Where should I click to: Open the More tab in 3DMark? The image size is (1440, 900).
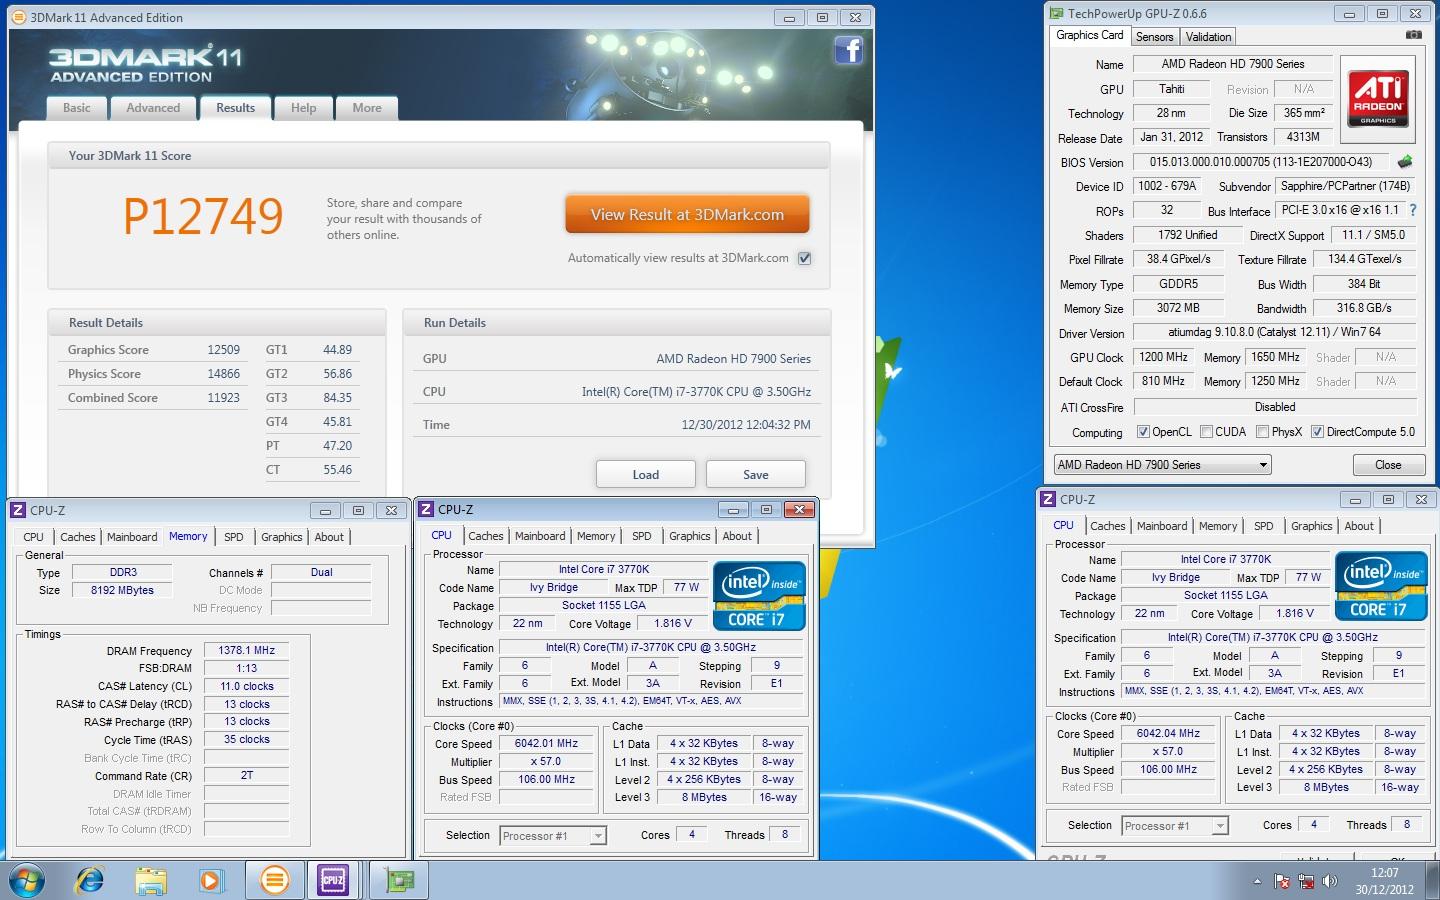click(x=366, y=108)
